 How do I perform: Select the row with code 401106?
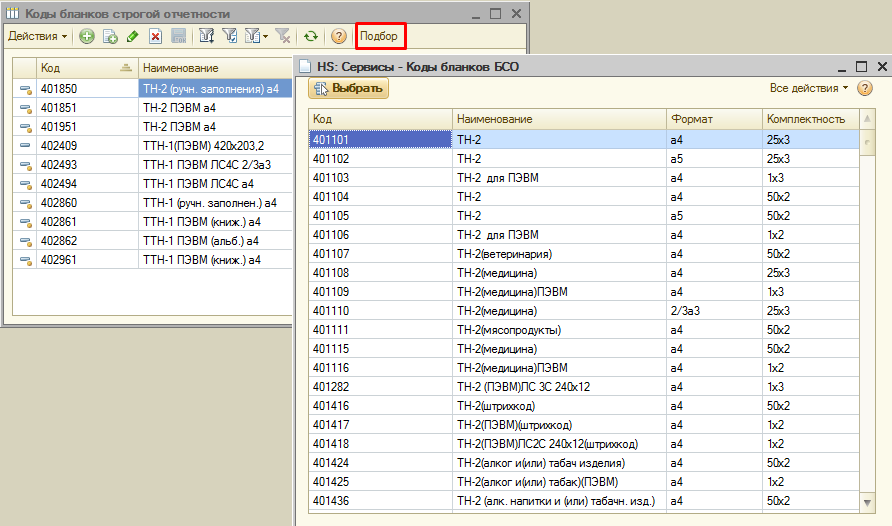click(584, 234)
